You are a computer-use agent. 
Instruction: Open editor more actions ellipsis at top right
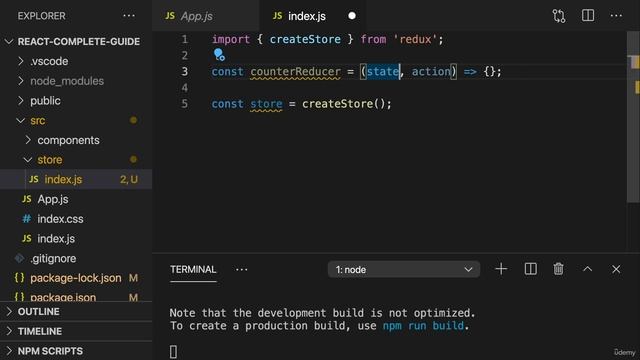pyautogui.click(x=616, y=16)
